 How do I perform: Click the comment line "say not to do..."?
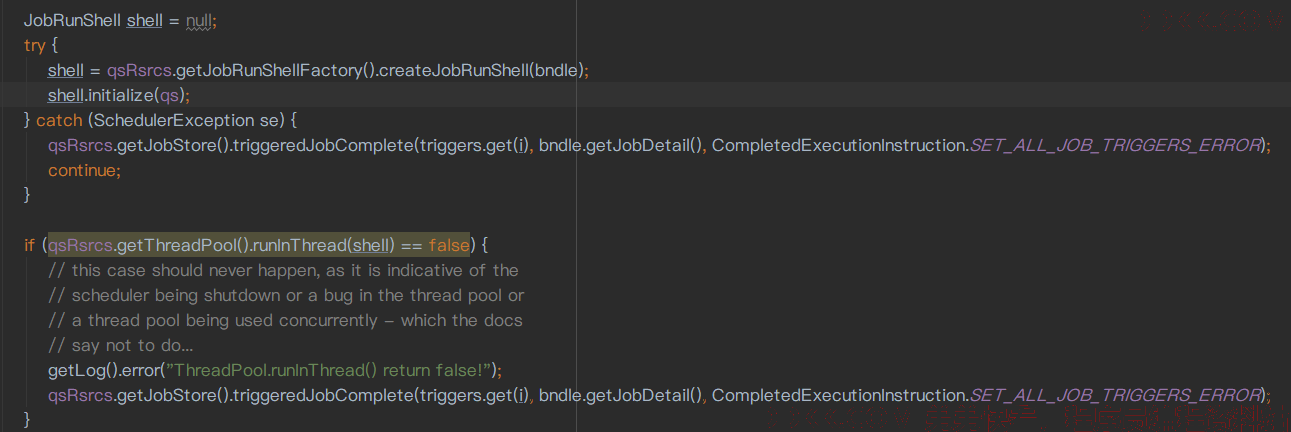pyautogui.click(x=121, y=345)
